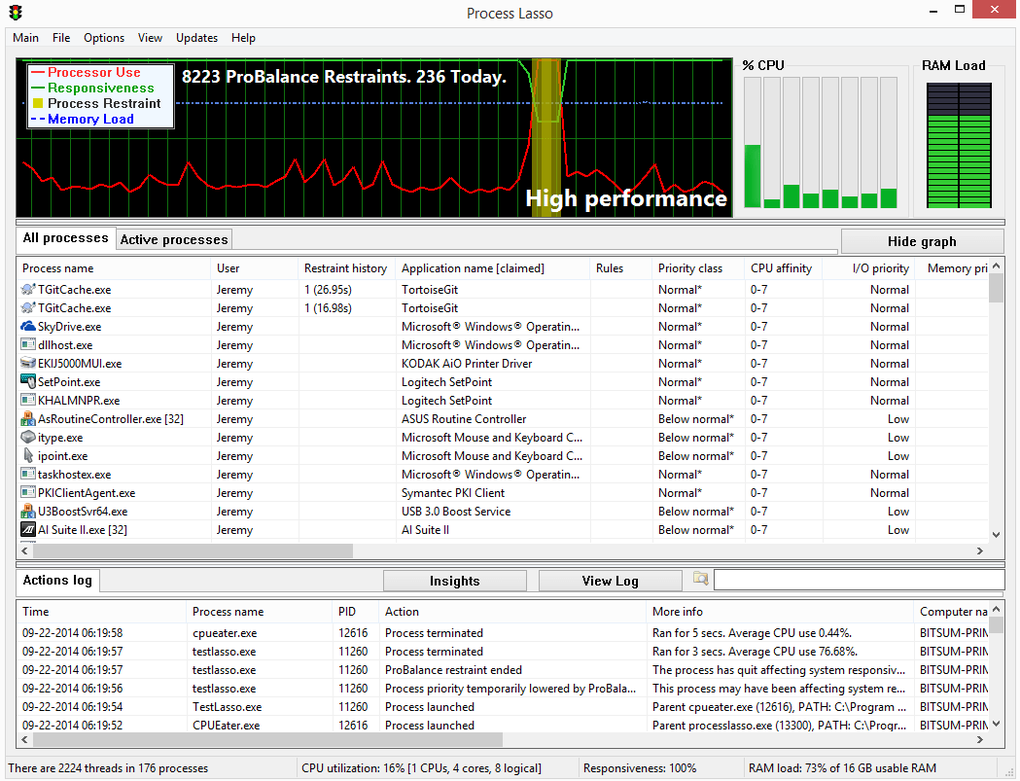The image size is (1020, 781).
Task: Click the Hide graph button
Action: (x=921, y=241)
